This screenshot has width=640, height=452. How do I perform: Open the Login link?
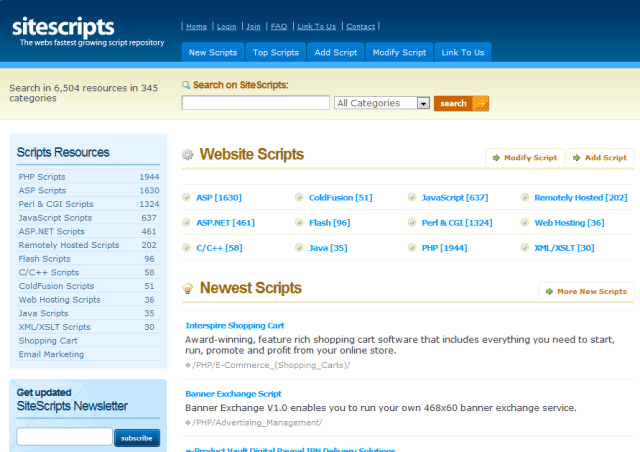click(x=227, y=27)
